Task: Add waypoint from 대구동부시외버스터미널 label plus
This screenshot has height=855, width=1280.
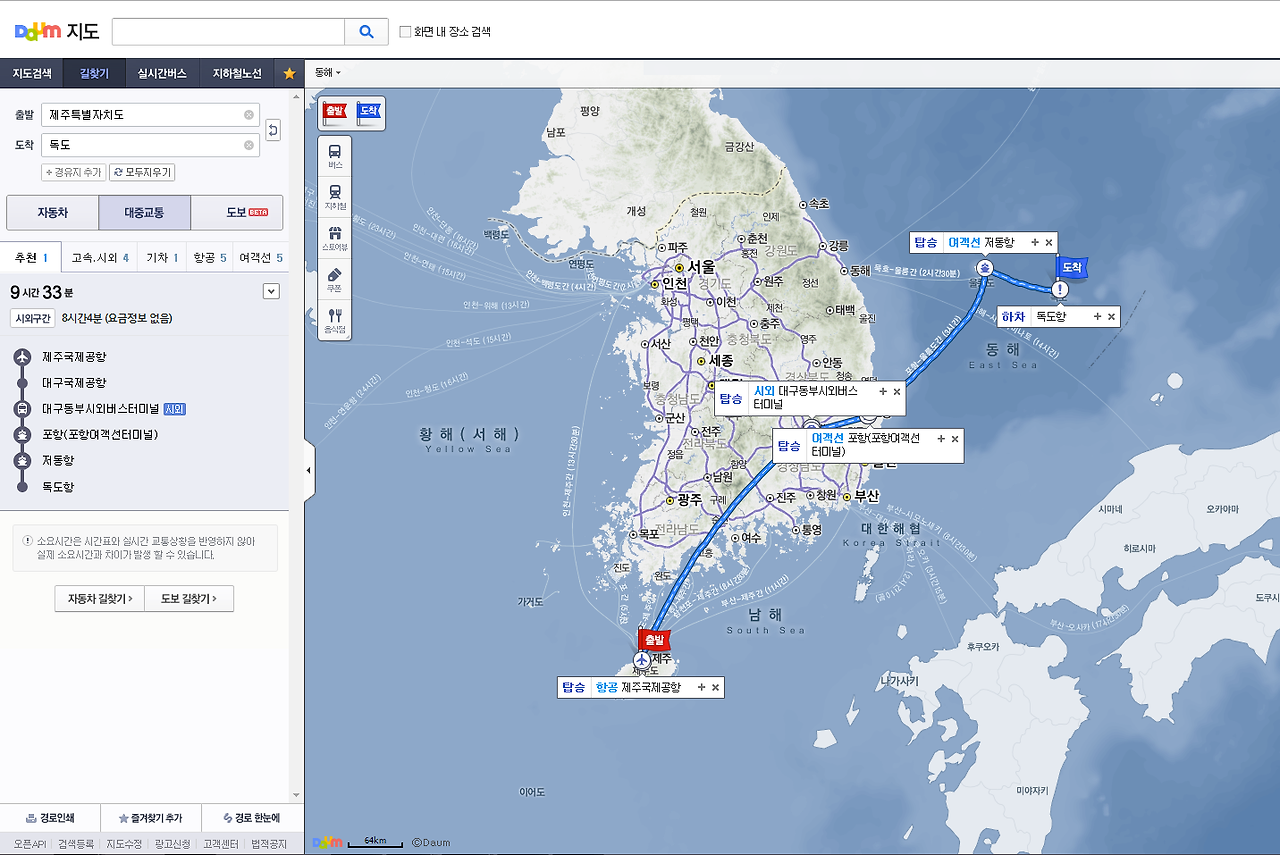Action: [x=883, y=391]
